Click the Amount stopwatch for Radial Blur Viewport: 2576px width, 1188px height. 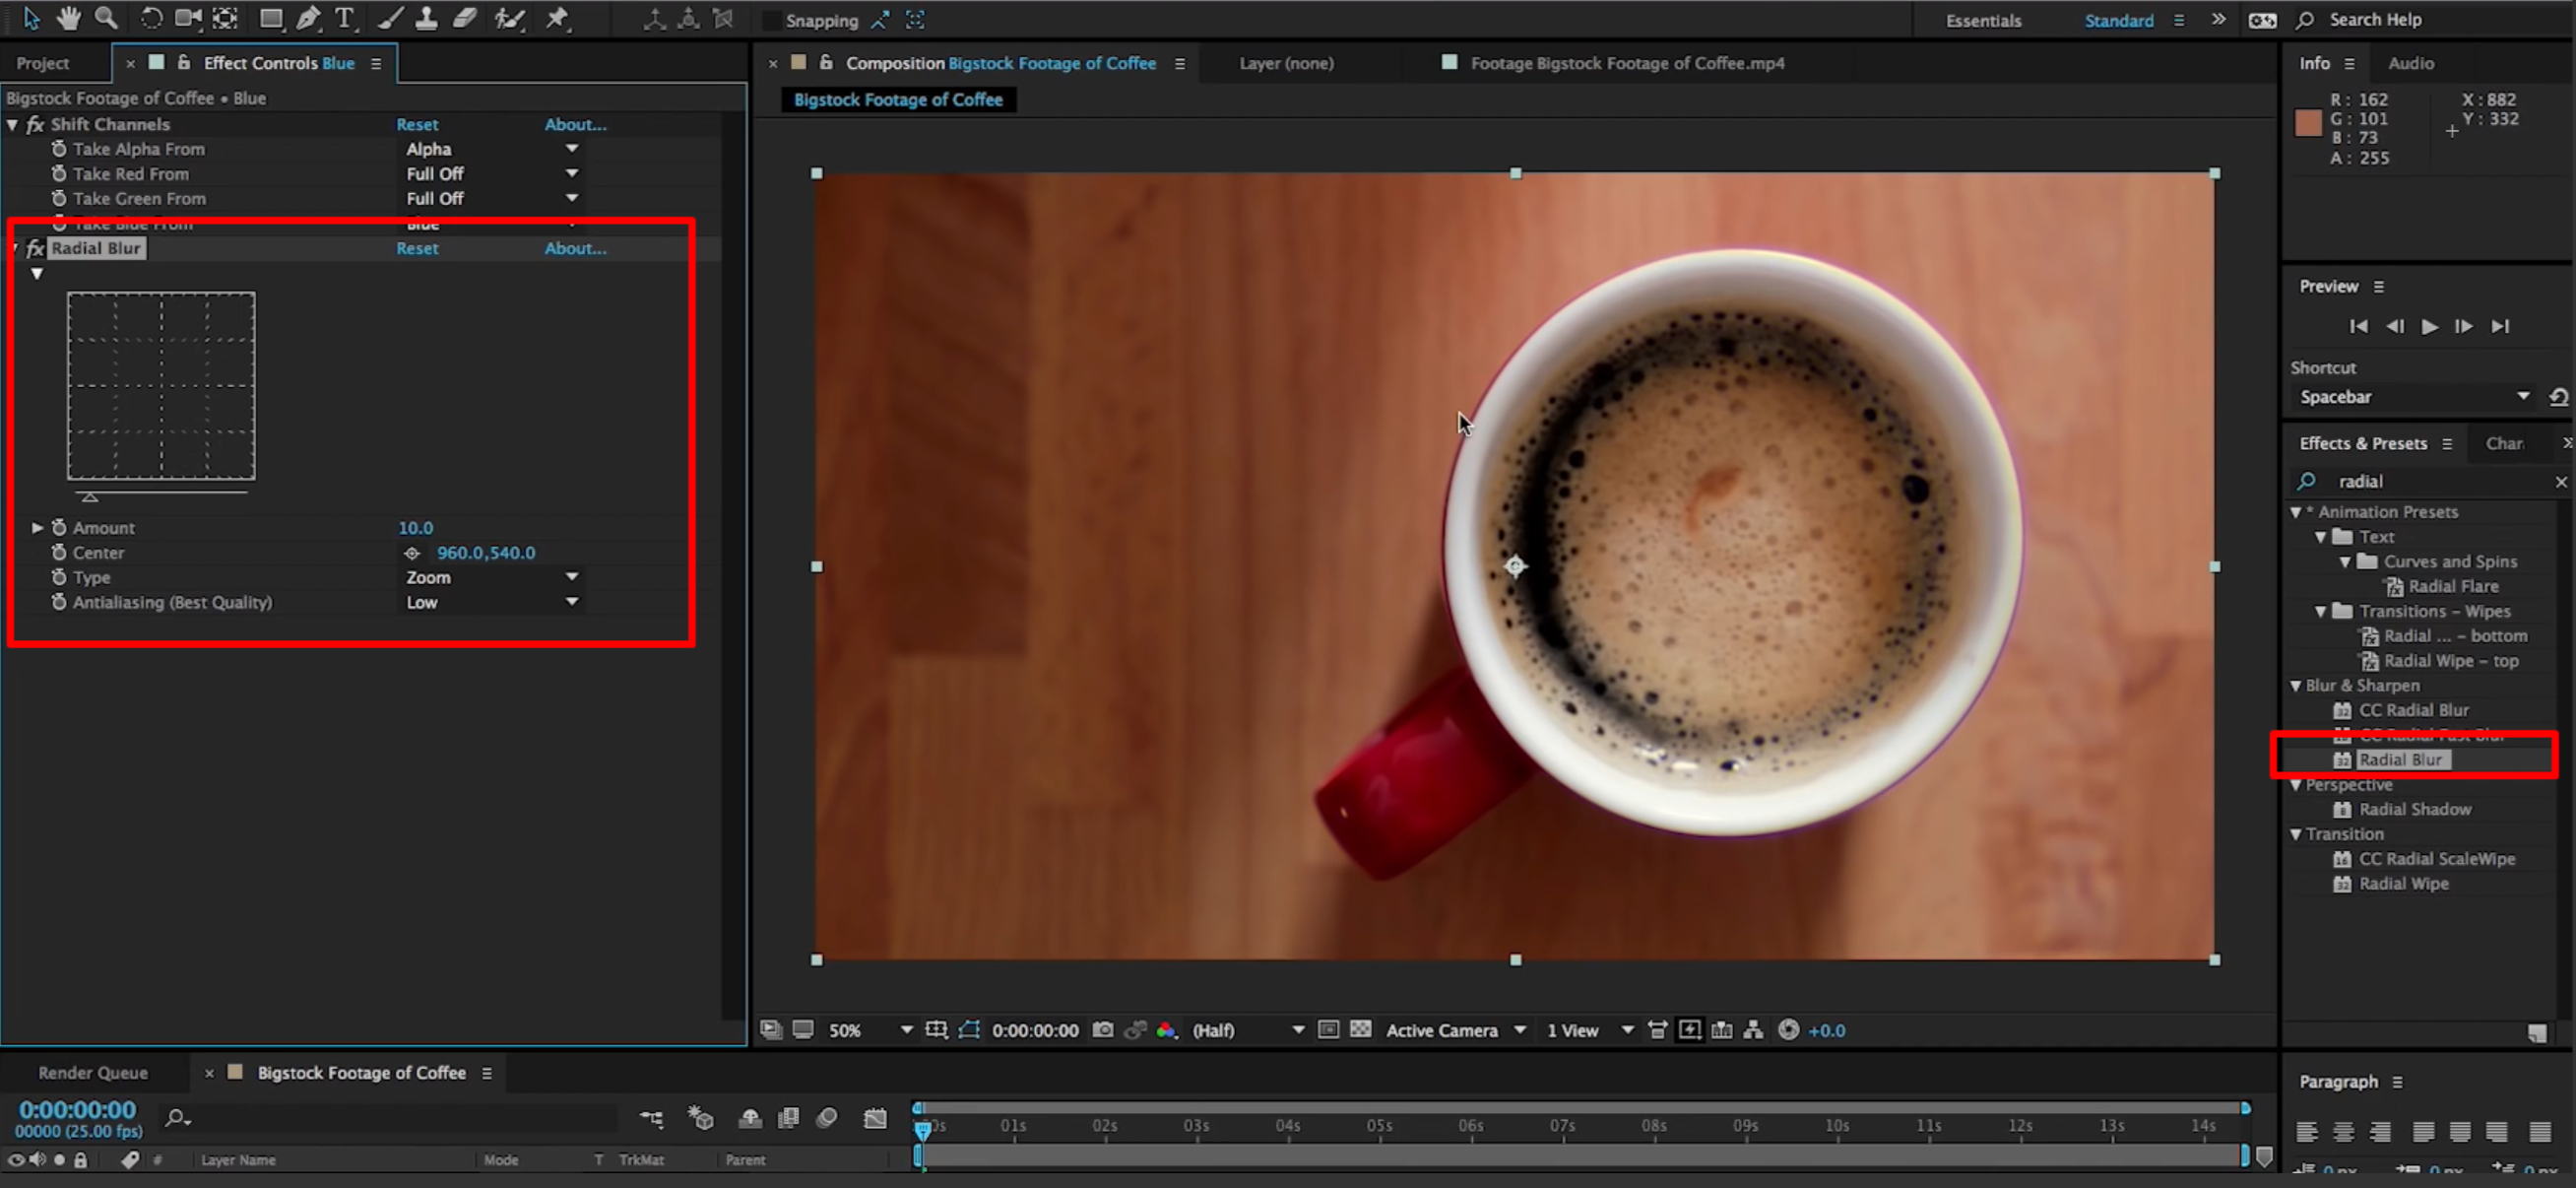[59, 527]
